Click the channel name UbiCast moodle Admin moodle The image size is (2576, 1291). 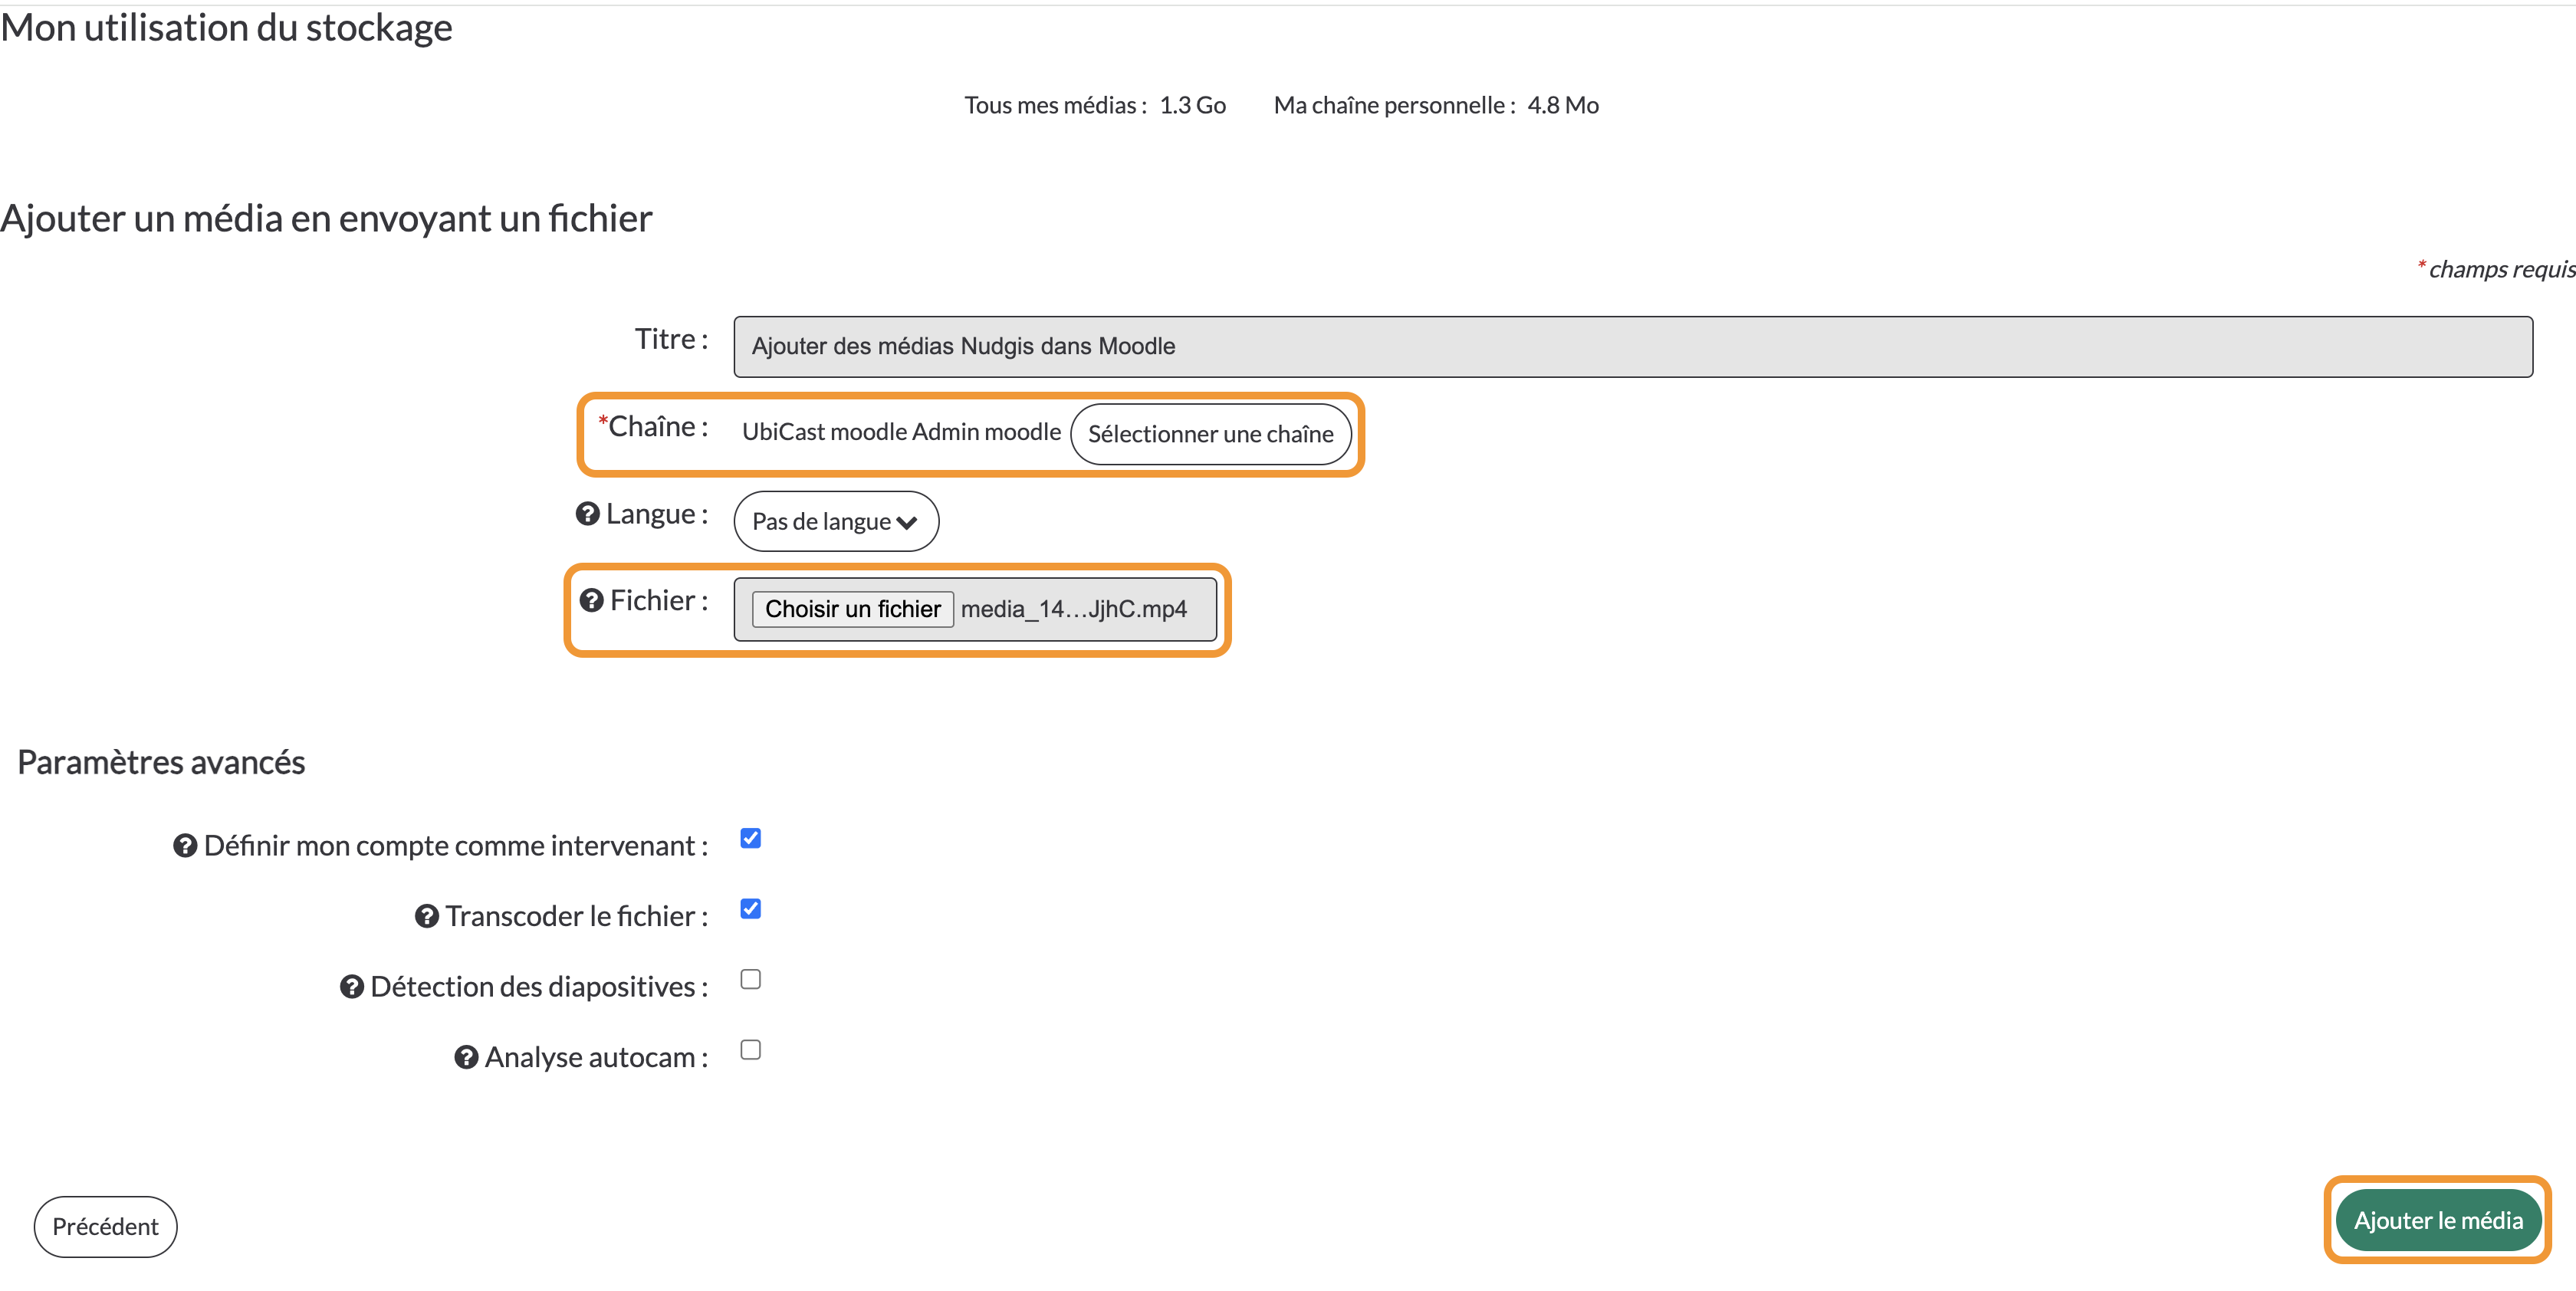coord(901,432)
